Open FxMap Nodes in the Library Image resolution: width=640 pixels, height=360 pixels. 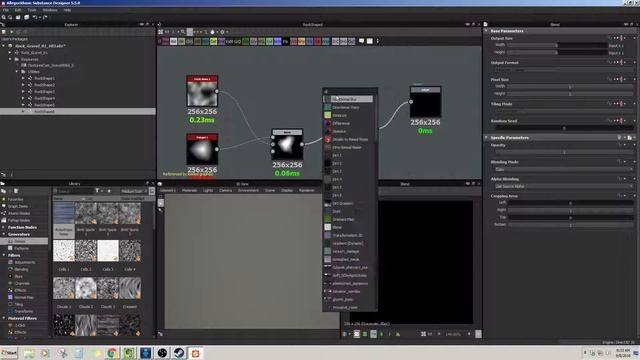19,220
